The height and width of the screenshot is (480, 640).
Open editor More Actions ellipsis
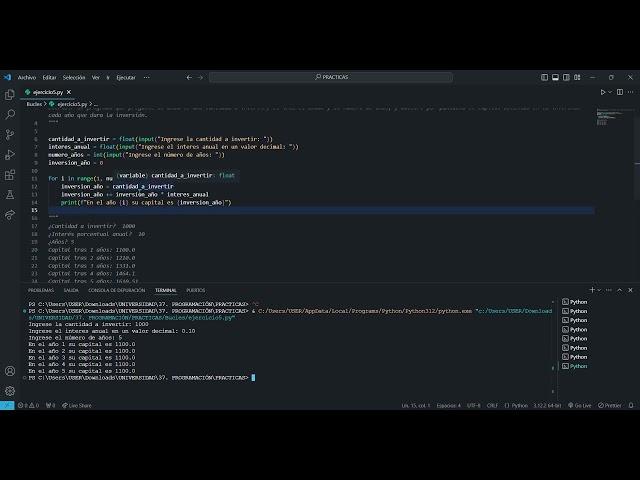pyautogui.click(x=631, y=92)
